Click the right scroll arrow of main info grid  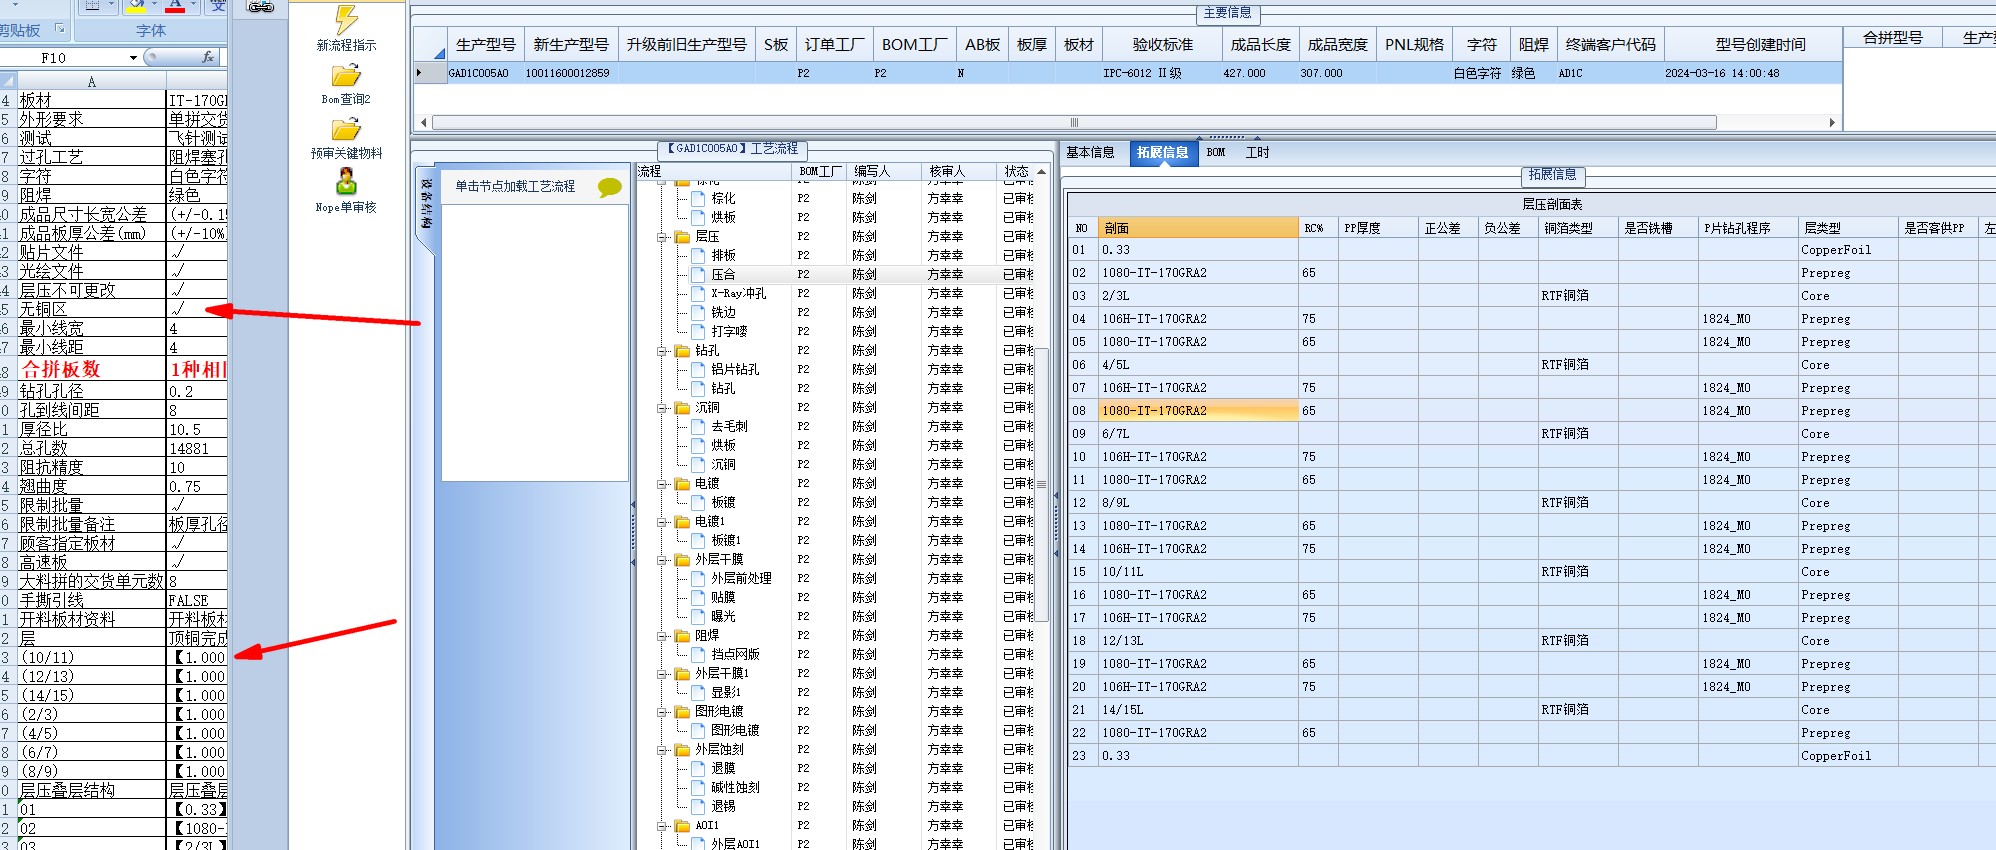pyautogui.click(x=1832, y=123)
